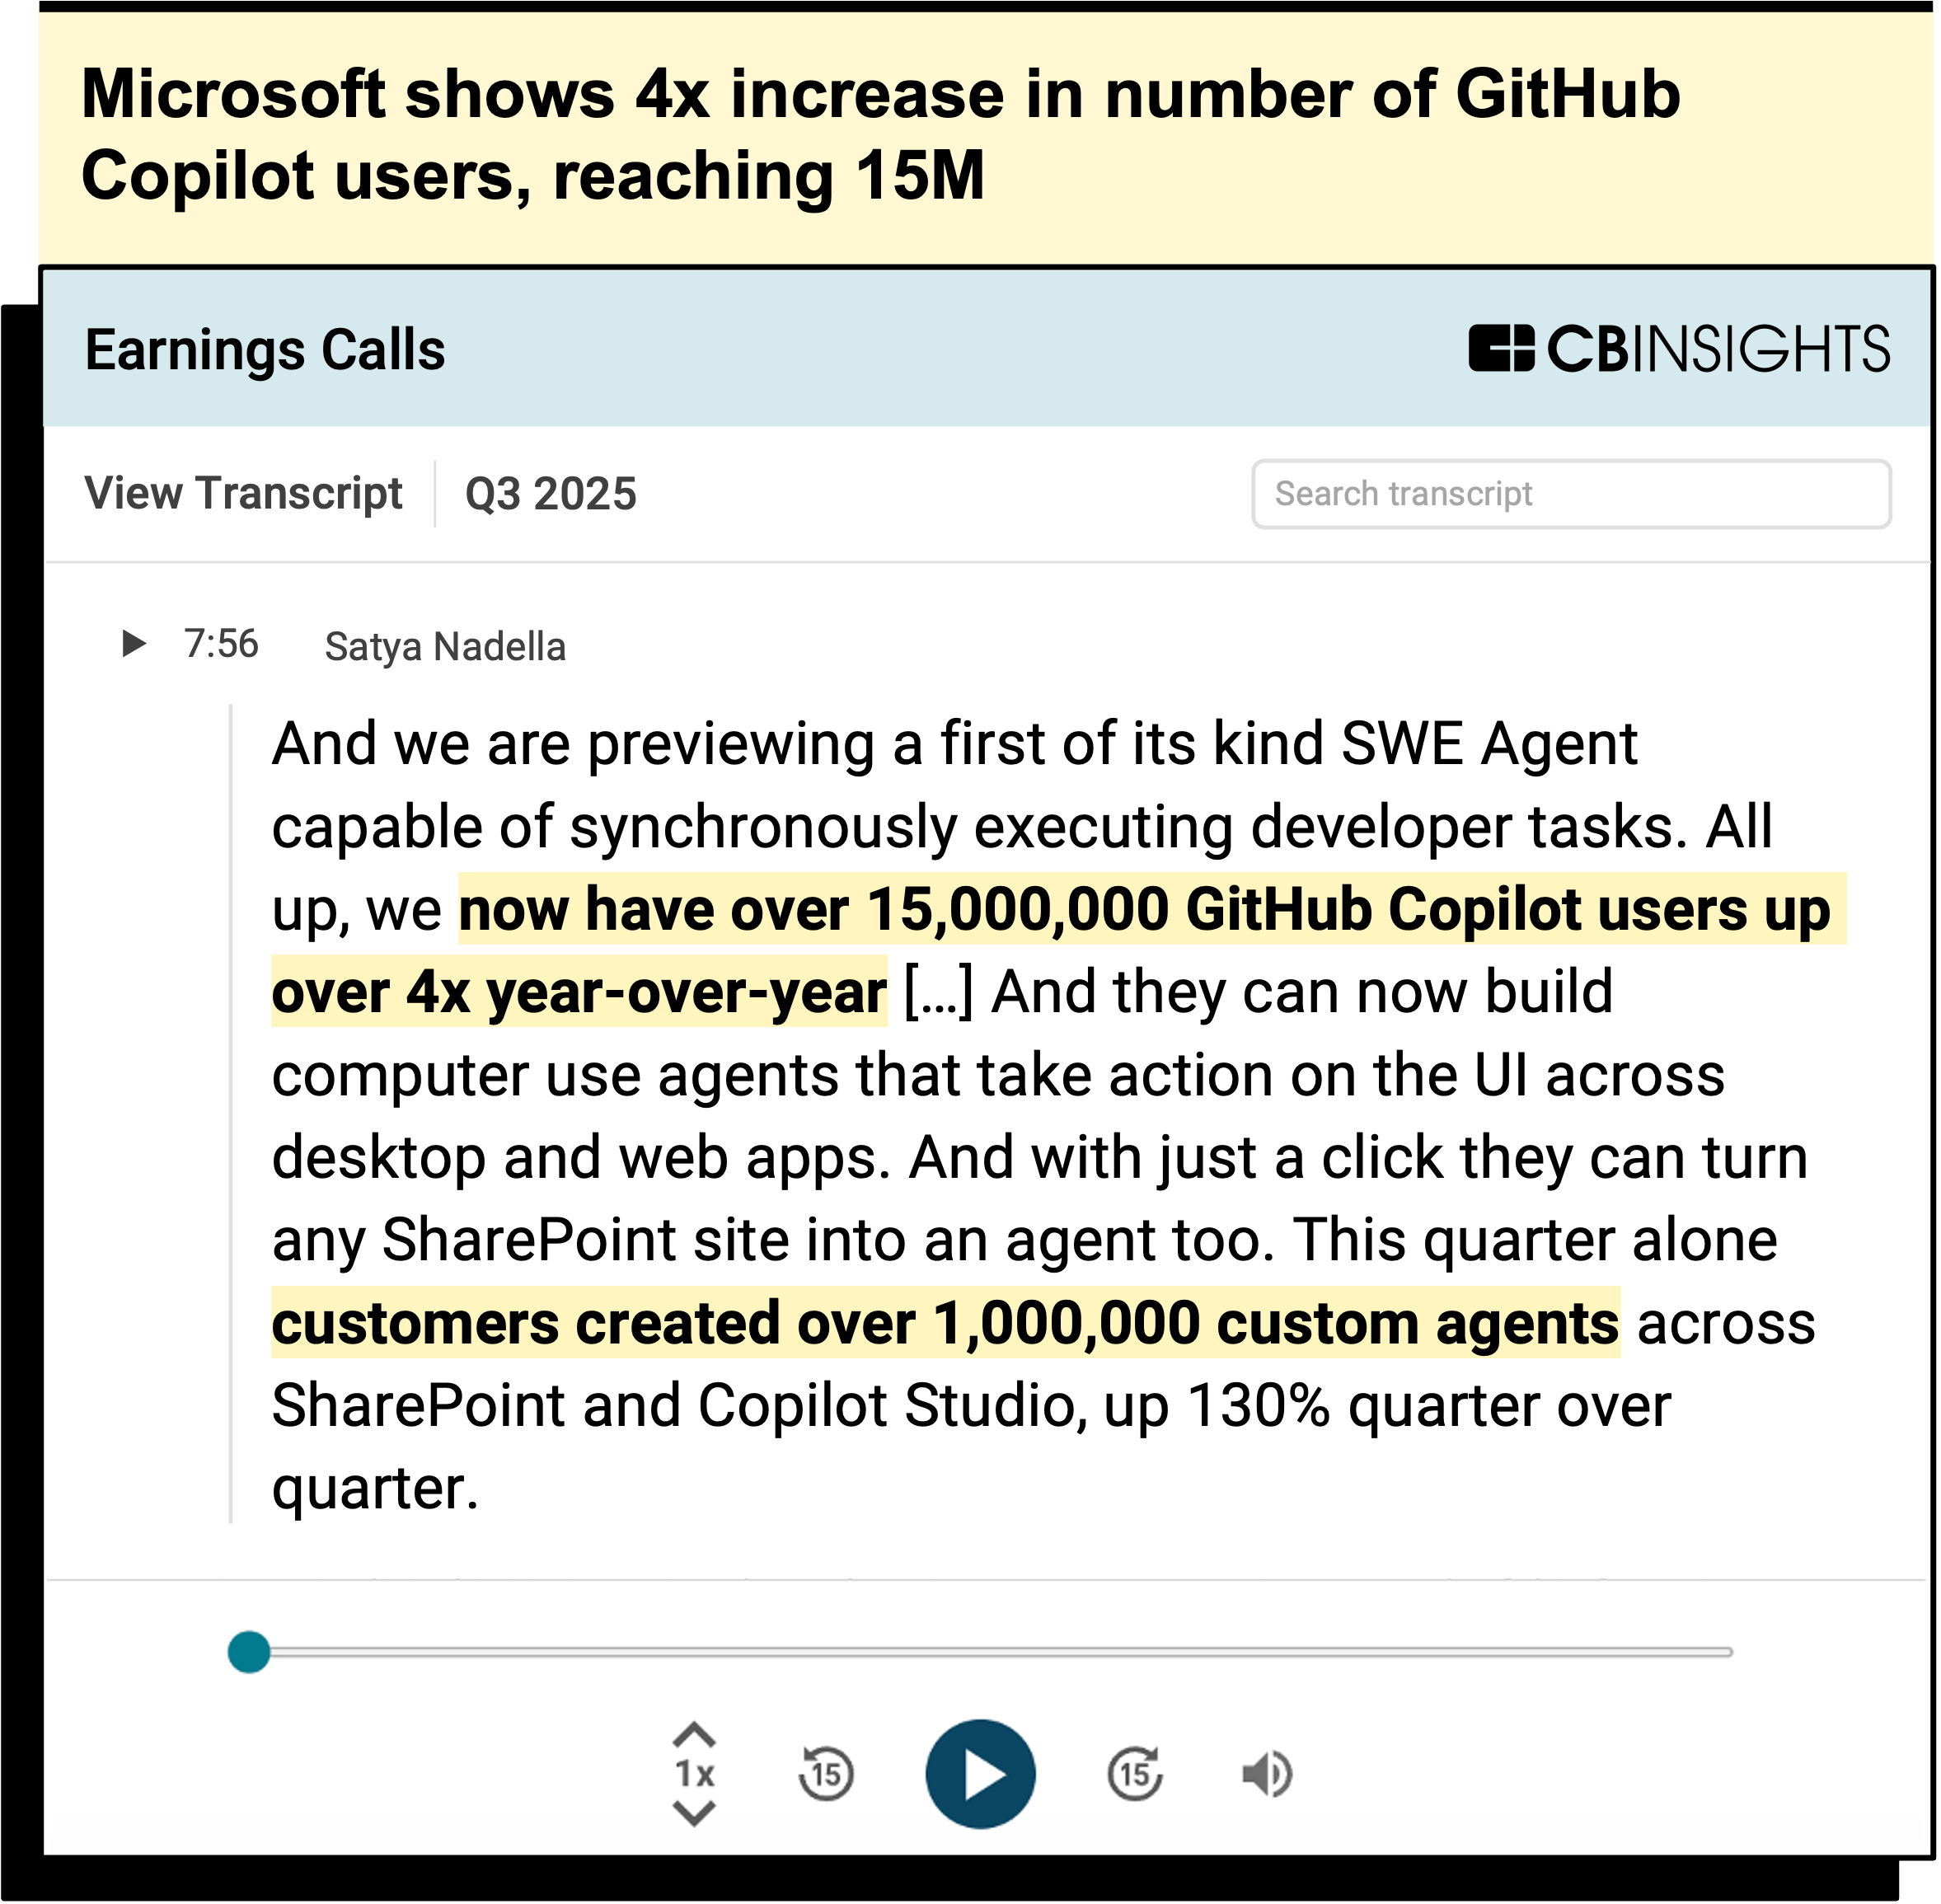Mute the audio with speaker icon
Screen dimensions: 1941x1904
click(1266, 1774)
